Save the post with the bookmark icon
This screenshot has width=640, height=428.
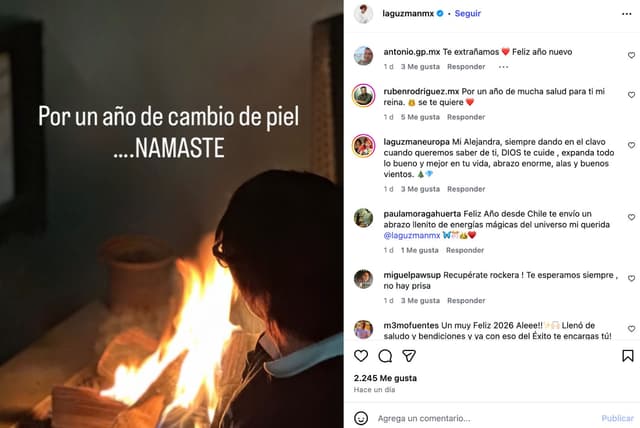[628, 356]
